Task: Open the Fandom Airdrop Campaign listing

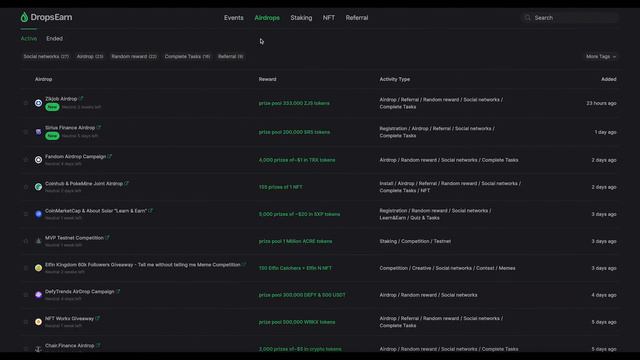Action: [75, 156]
